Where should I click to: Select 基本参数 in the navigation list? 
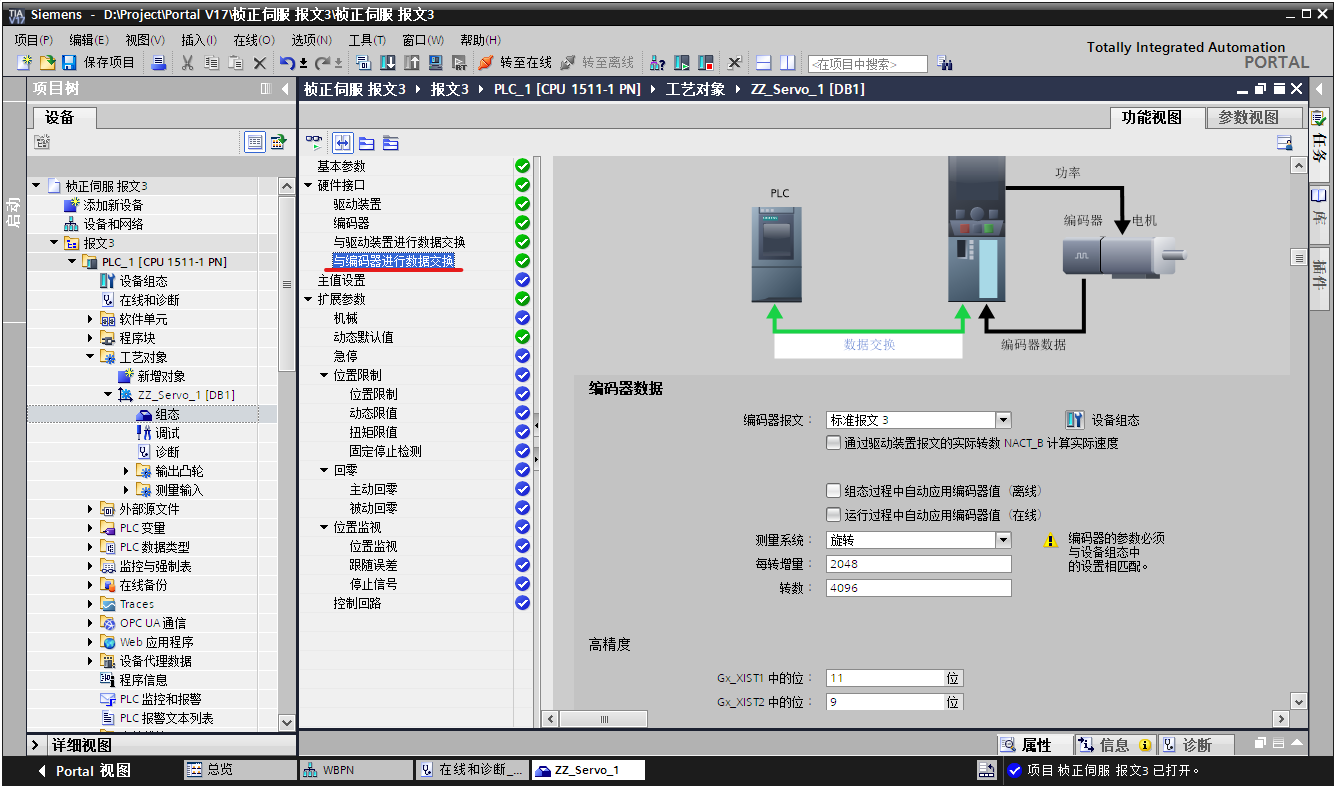coord(341,166)
